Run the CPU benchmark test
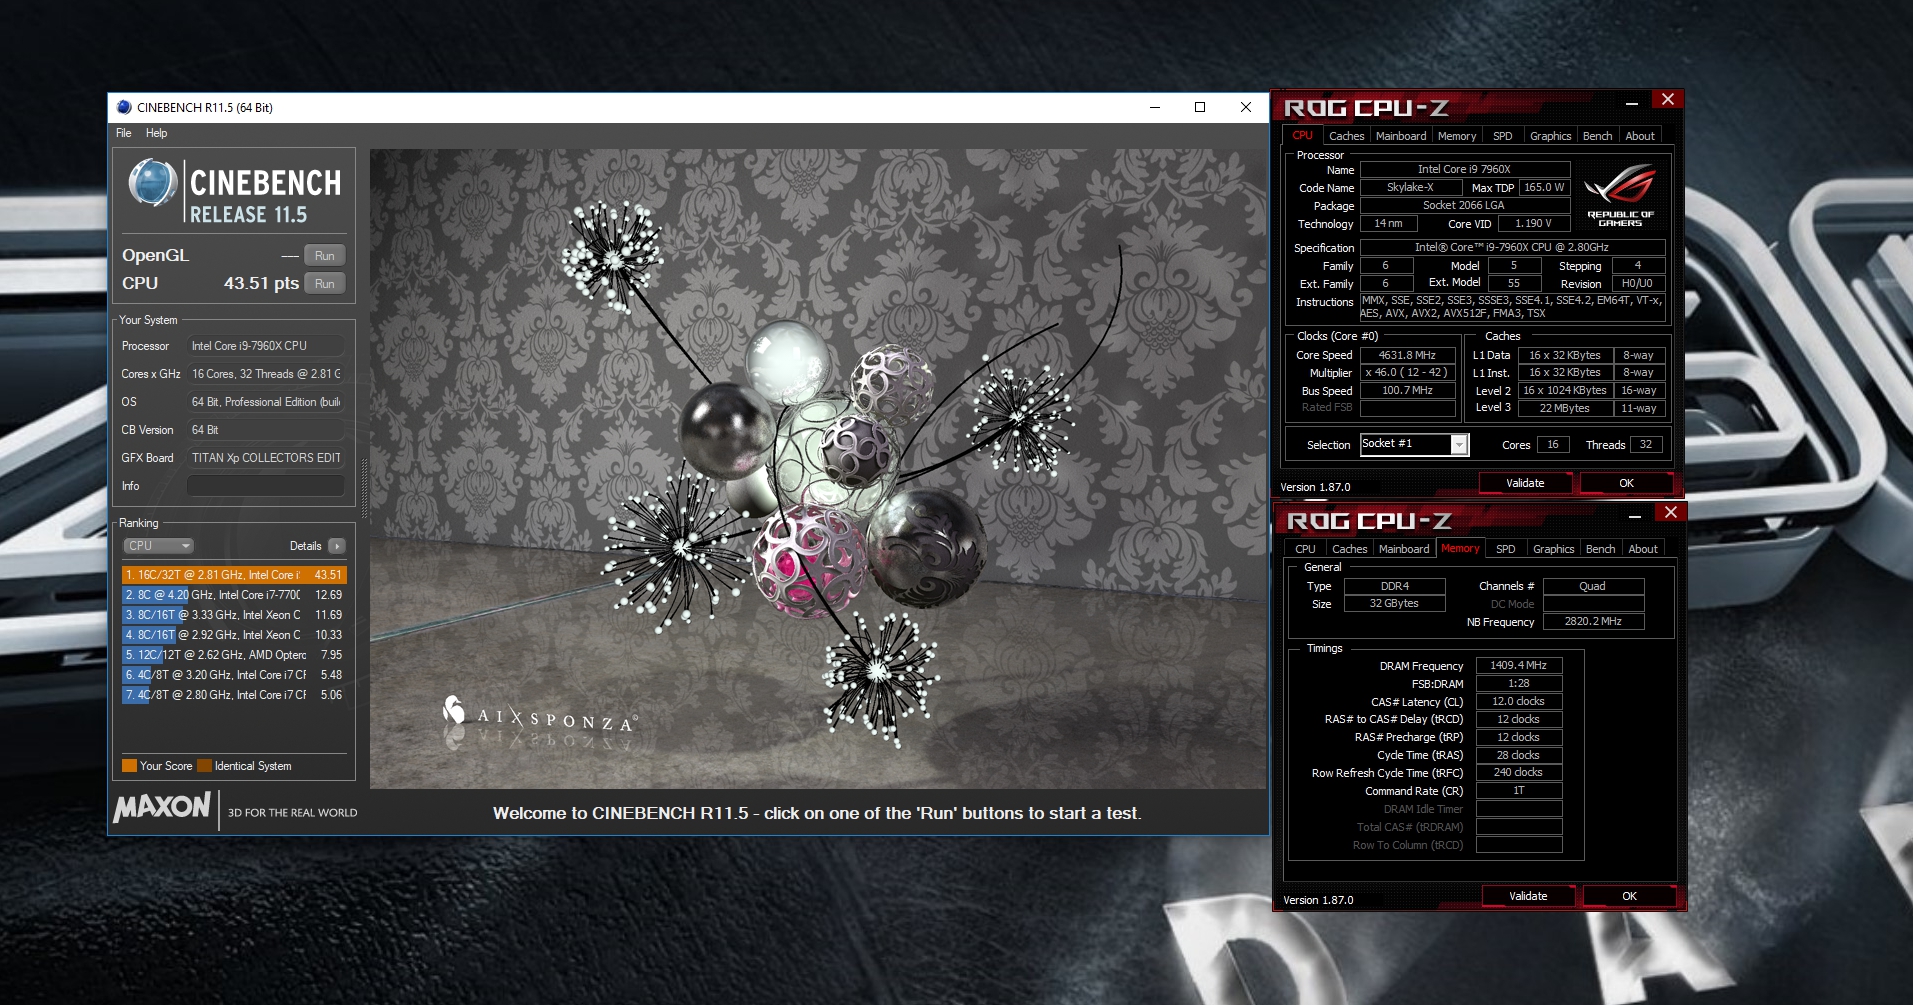Viewport: 1913px width, 1005px height. point(324,284)
